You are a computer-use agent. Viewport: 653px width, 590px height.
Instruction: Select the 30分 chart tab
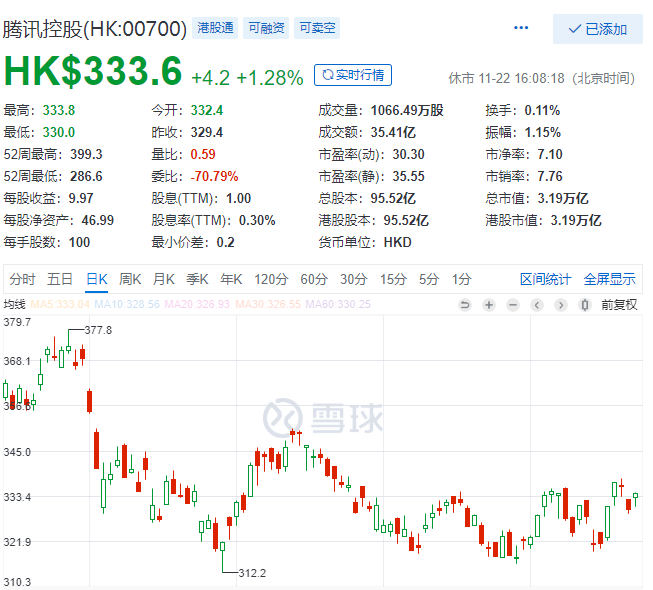(x=354, y=279)
